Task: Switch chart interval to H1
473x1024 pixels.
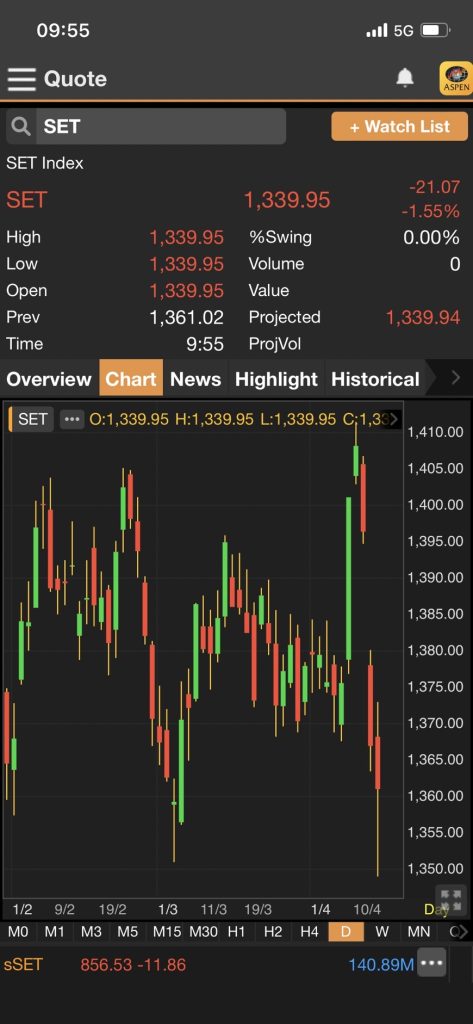Action: tap(236, 932)
